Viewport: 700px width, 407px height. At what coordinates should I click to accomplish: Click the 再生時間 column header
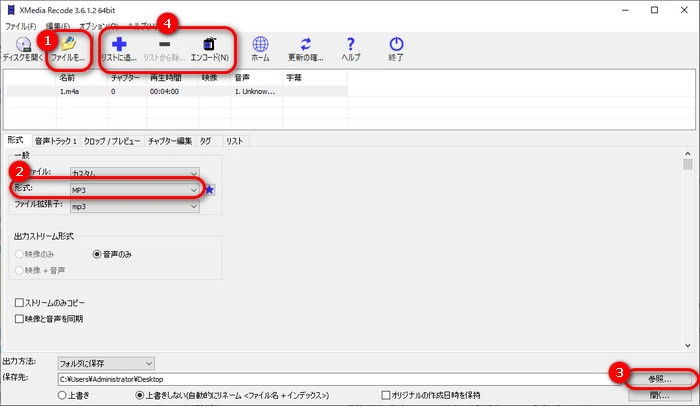pos(172,78)
